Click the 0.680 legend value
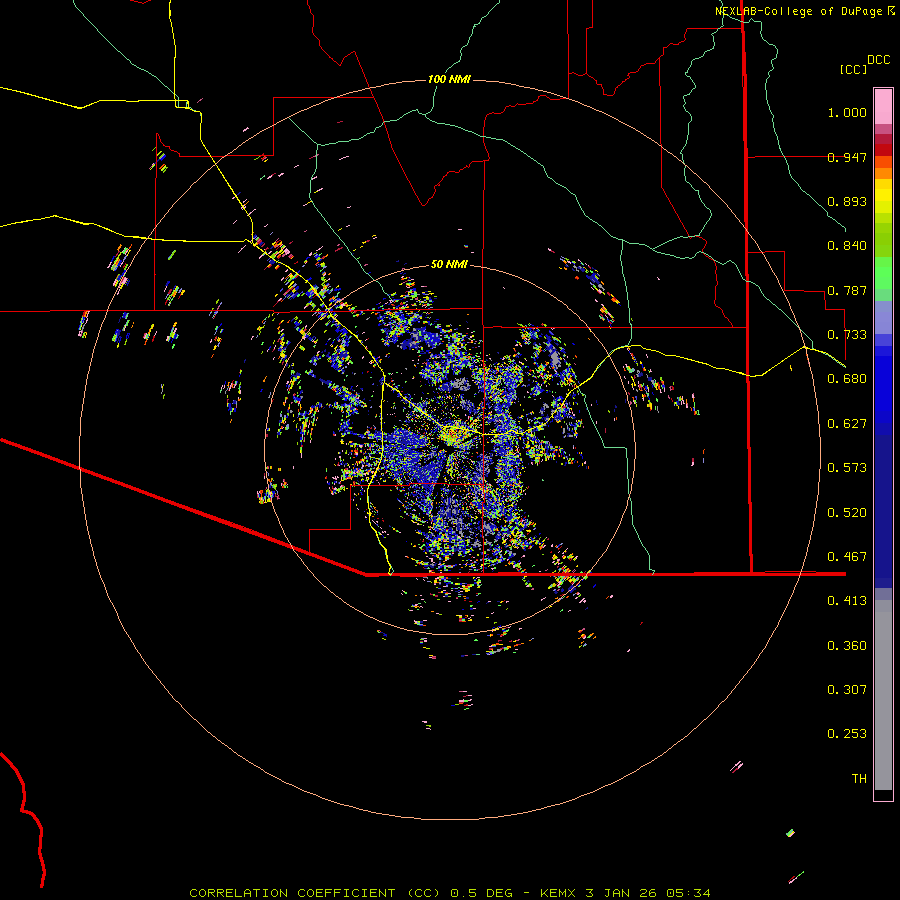 pyautogui.click(x=847, y=379)
